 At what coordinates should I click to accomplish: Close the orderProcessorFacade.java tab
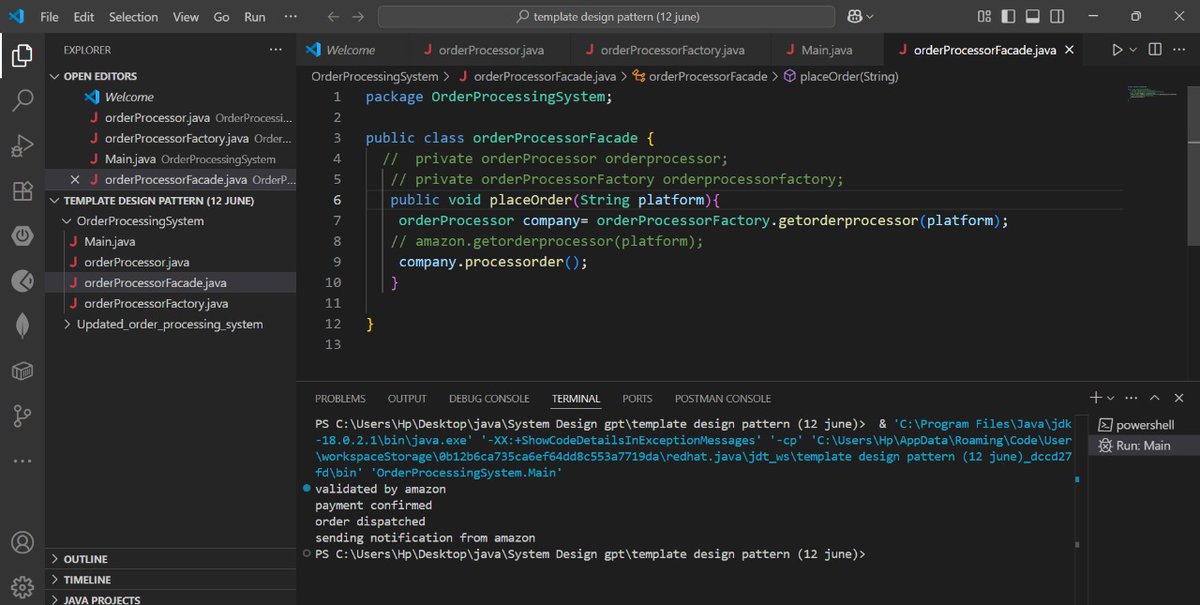click(x=1069, y=50)
